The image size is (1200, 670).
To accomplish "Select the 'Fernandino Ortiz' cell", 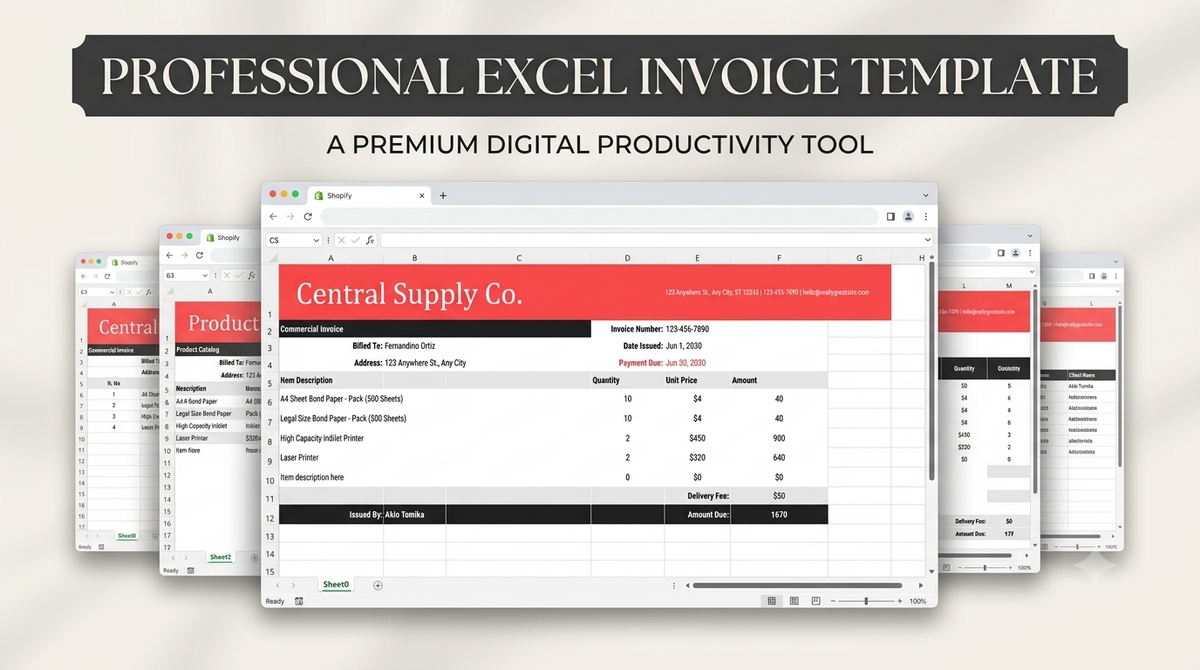I will pos(410,345).
